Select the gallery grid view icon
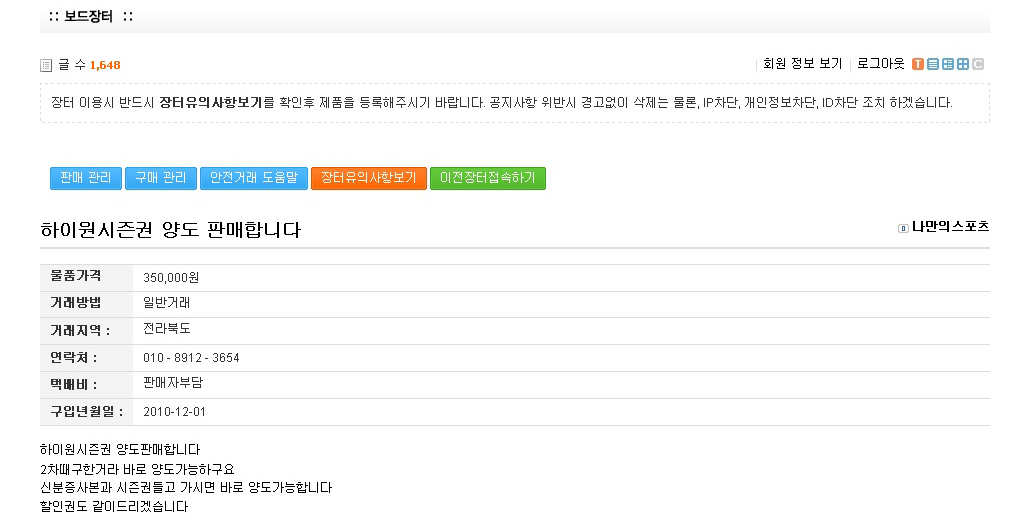This screenshot has height=529, width=1031. pyautogui.click(x=963, y=64)
